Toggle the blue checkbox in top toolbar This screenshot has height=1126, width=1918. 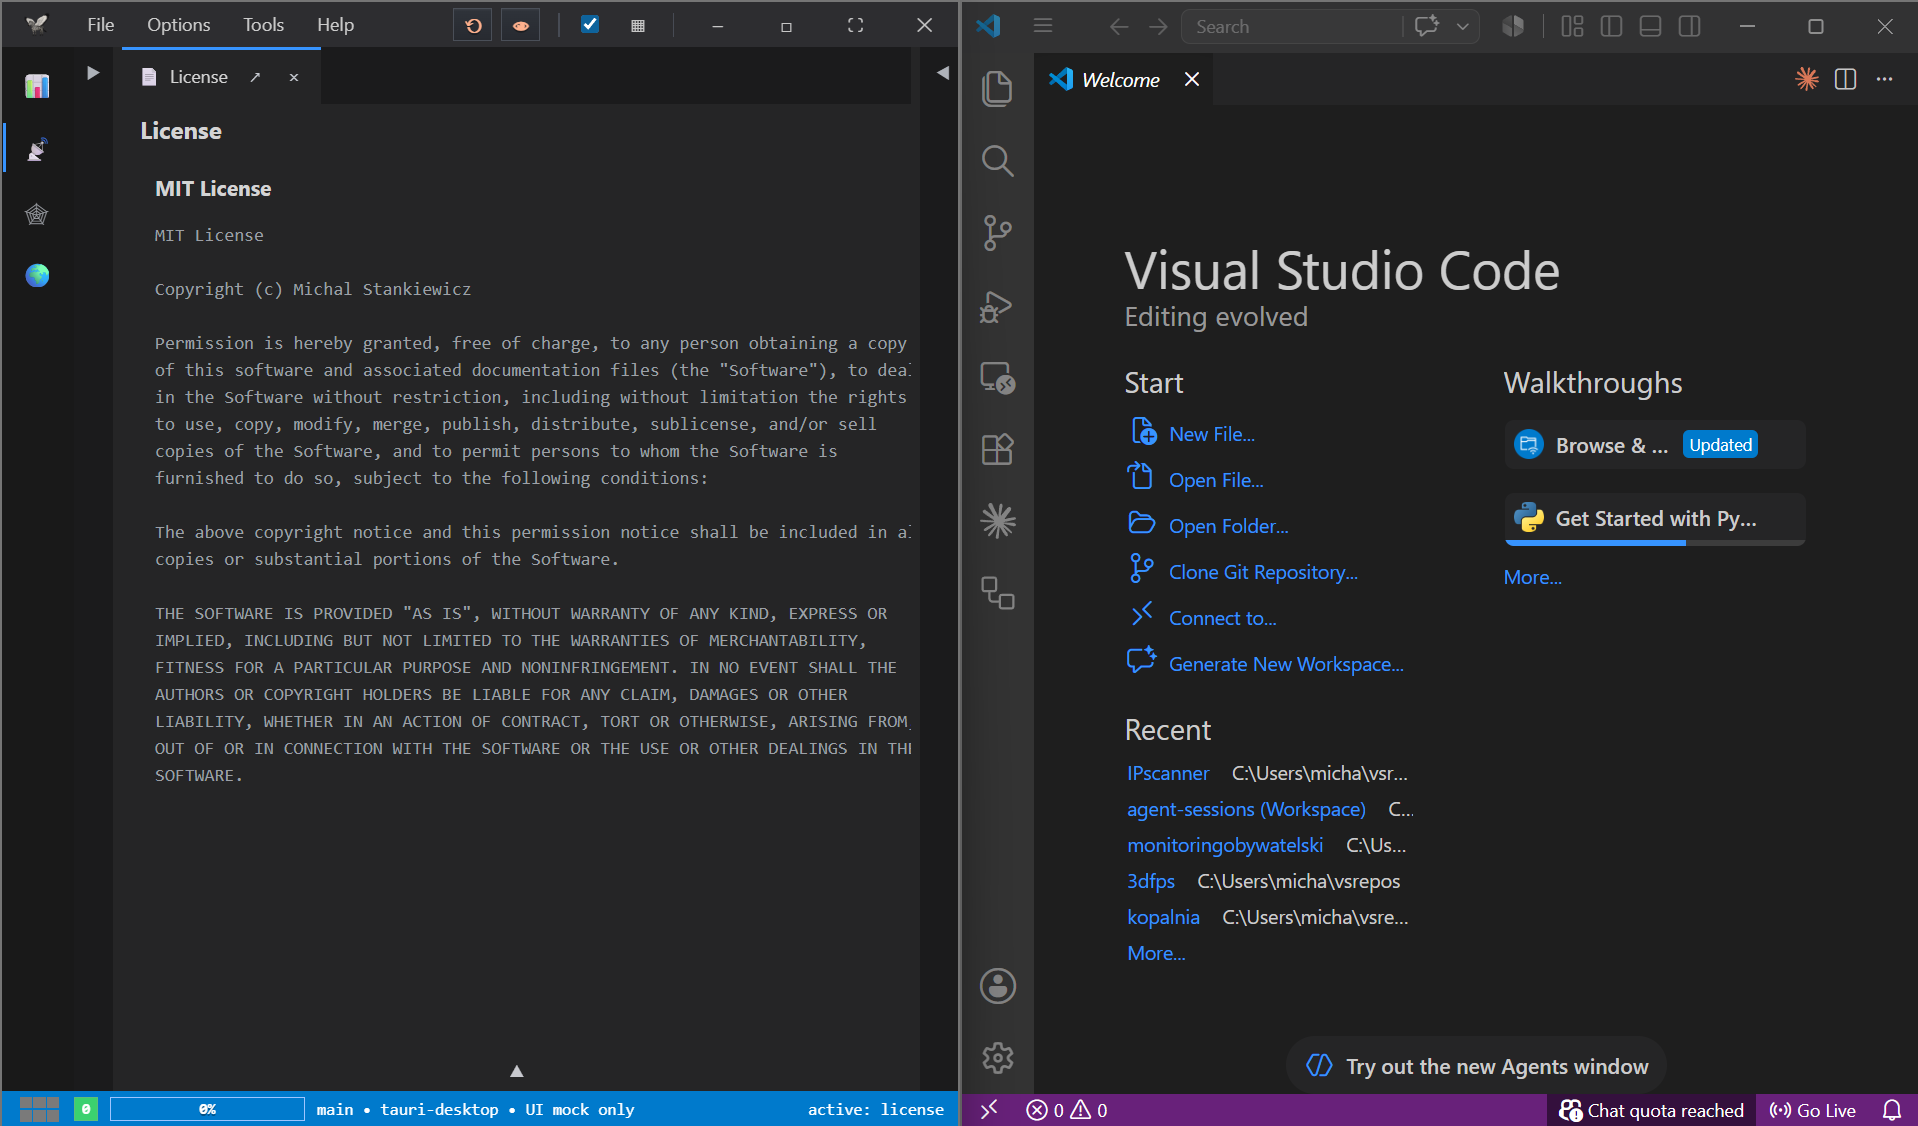pyautogui.click(x=590, y=24)
